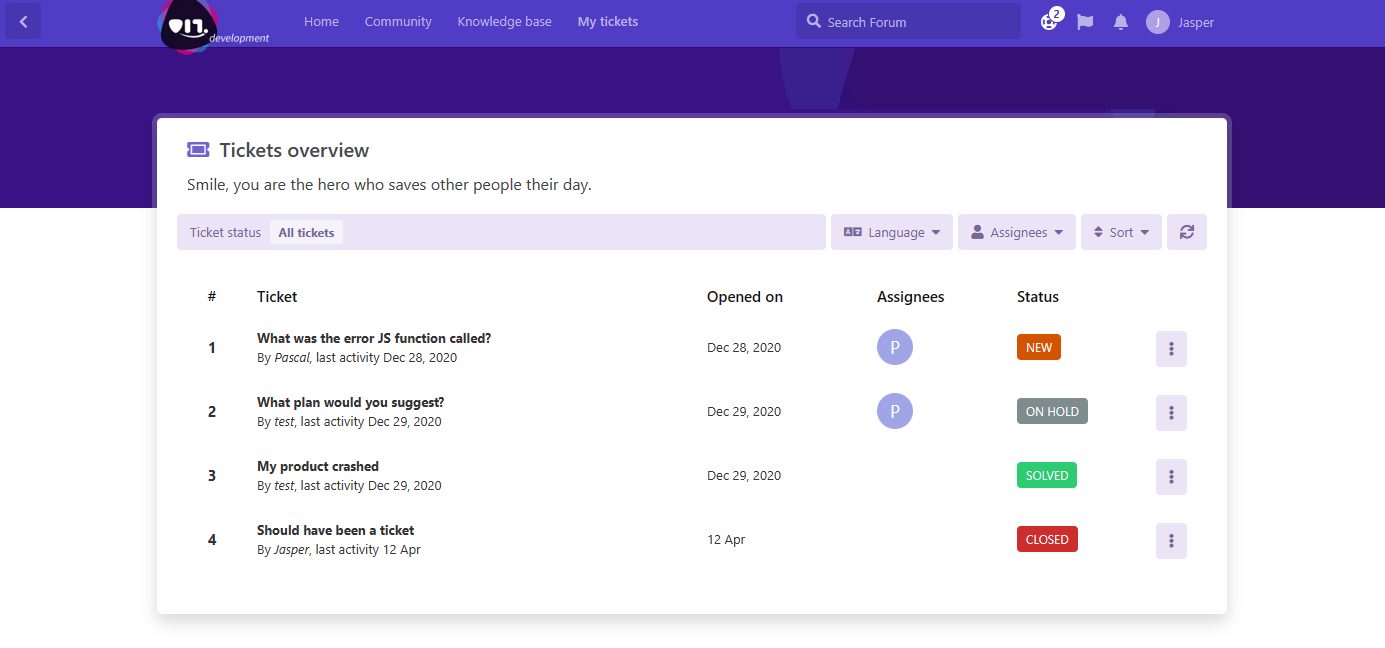Screen dimensions: 1385x648
Task: Open ticket 'My product crashed'
Action: pos(318,467)
